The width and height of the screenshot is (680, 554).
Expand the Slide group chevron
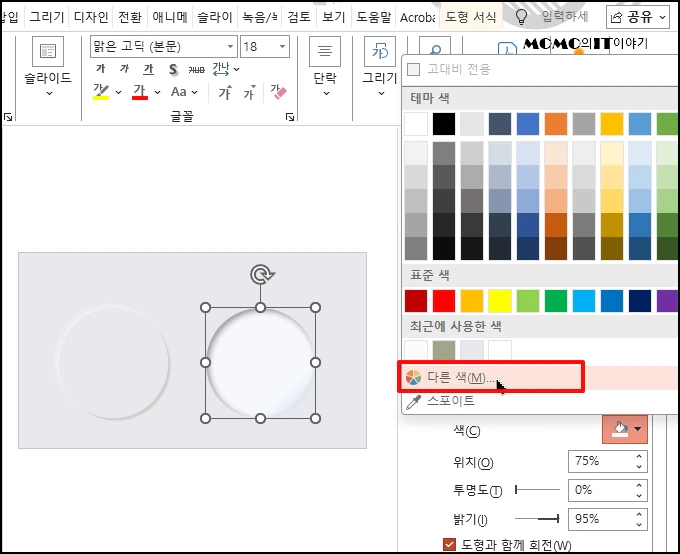[x=49, y=93]
